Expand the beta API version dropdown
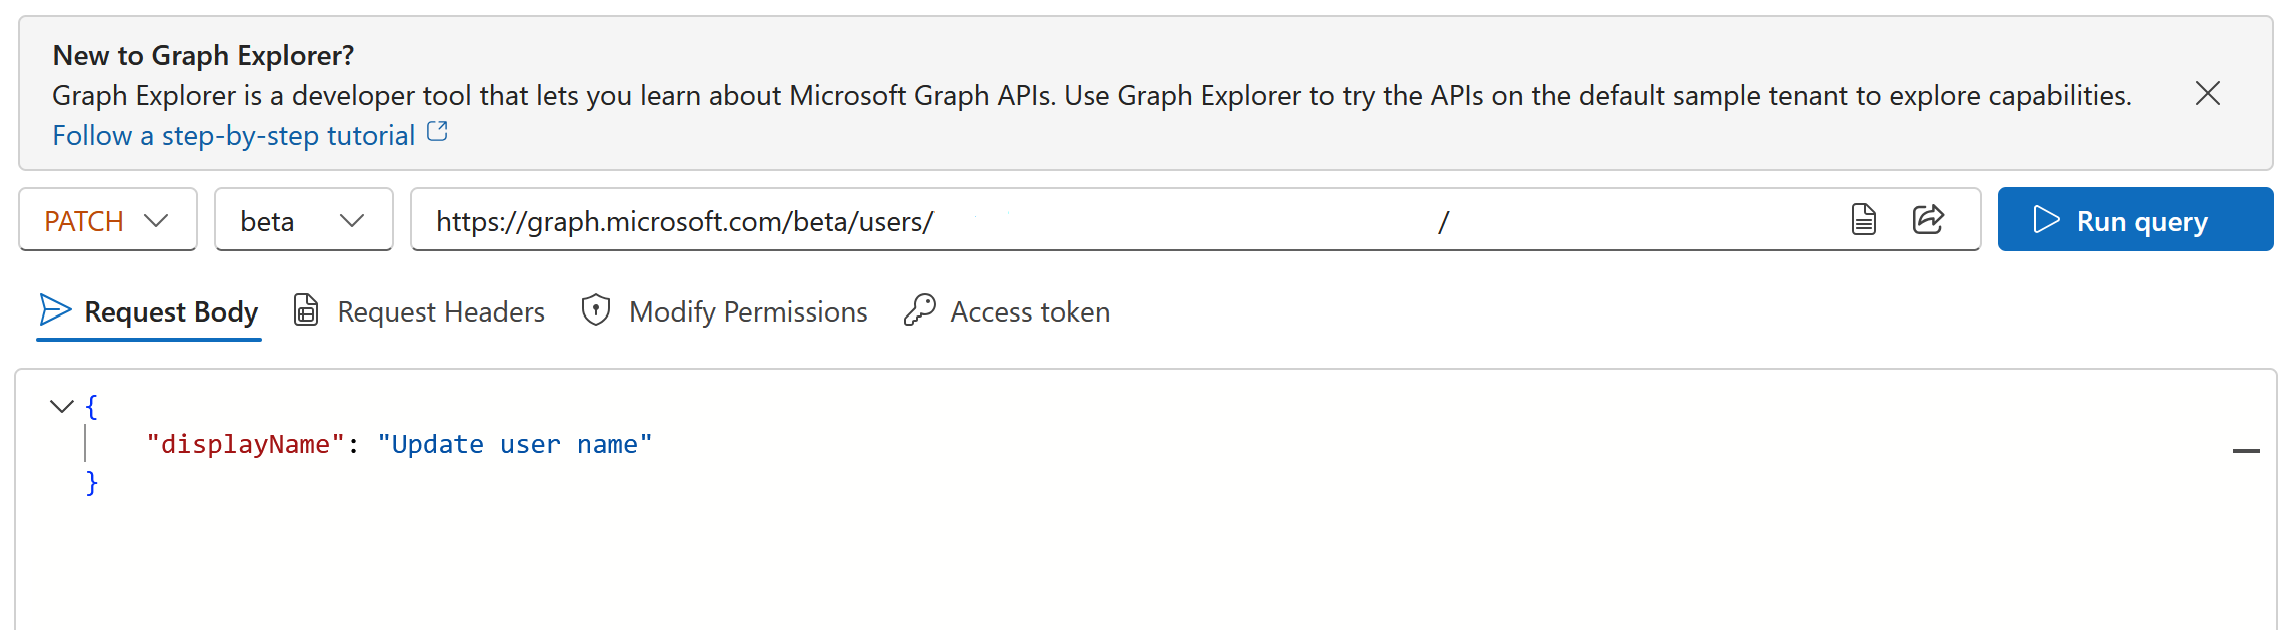Image resolution: width=2284 pixels, height=630 pixels. pos(303,220)
